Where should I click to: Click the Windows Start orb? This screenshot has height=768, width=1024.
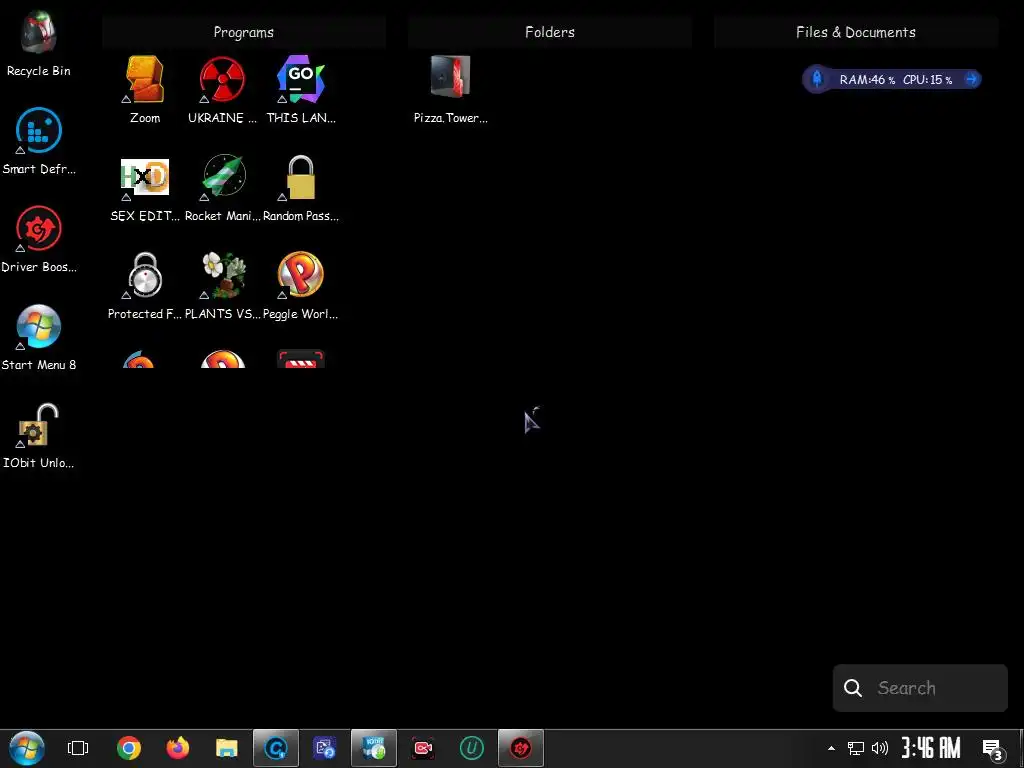coord(27,748)
